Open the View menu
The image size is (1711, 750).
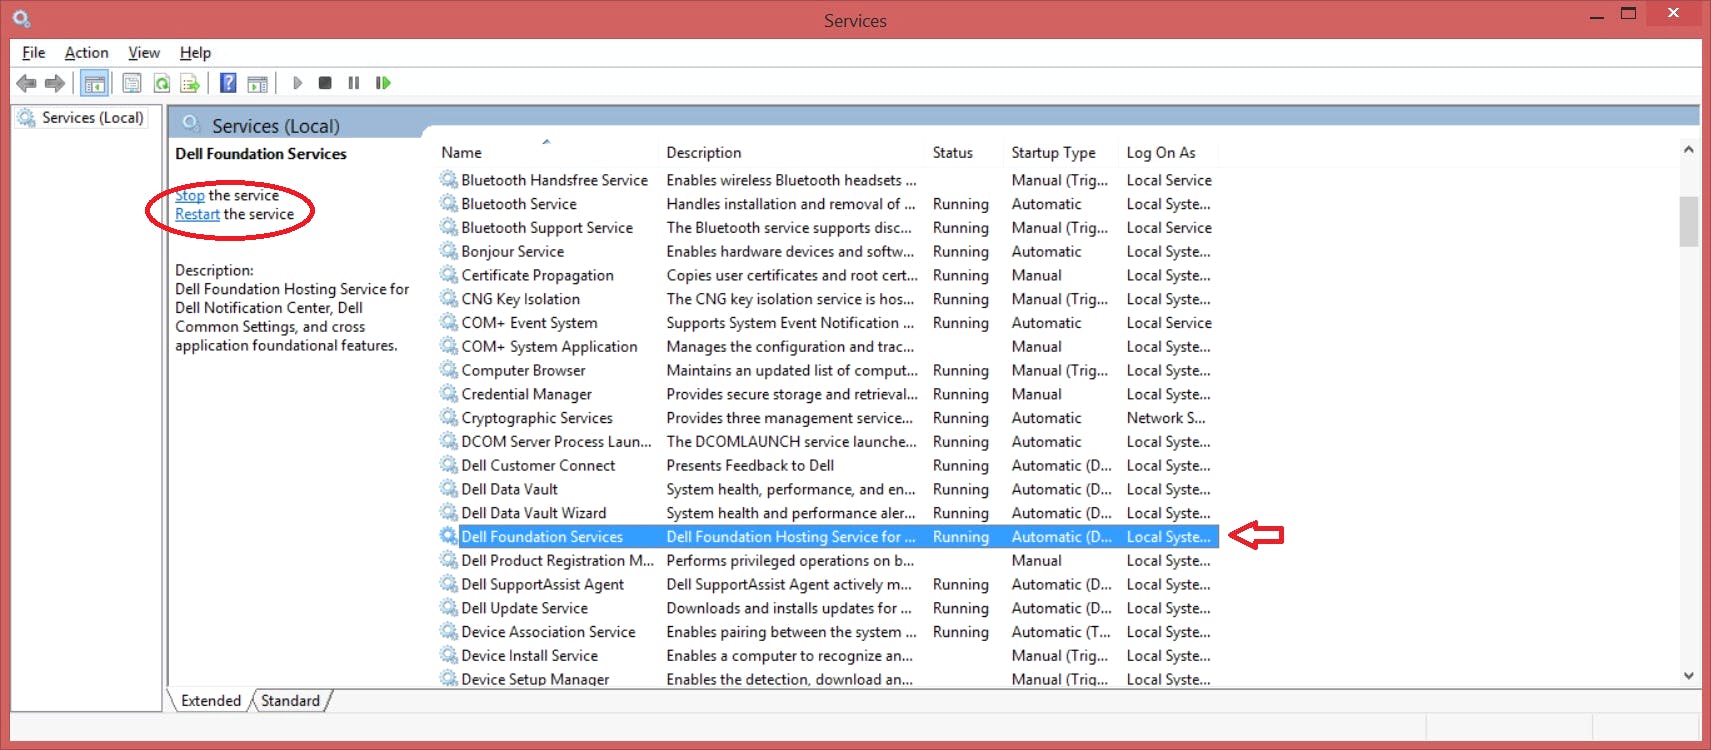143,53
